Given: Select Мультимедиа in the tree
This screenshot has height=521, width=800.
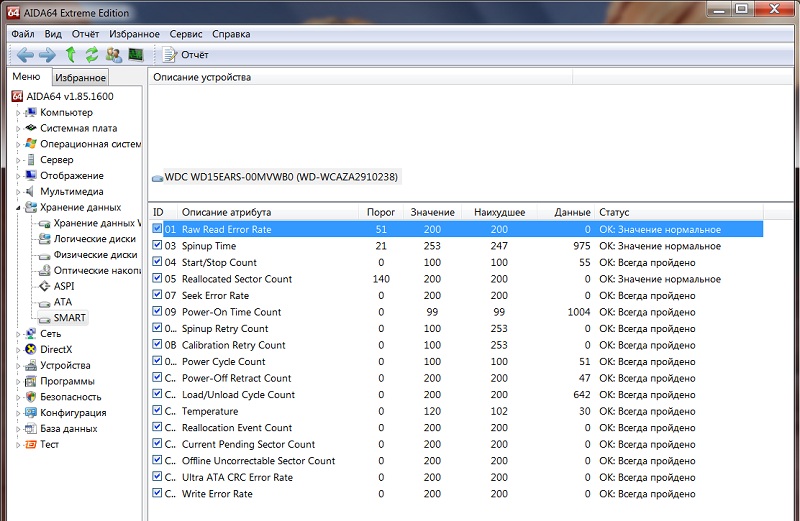Looking at the screenshot, I should pos(72,191).
